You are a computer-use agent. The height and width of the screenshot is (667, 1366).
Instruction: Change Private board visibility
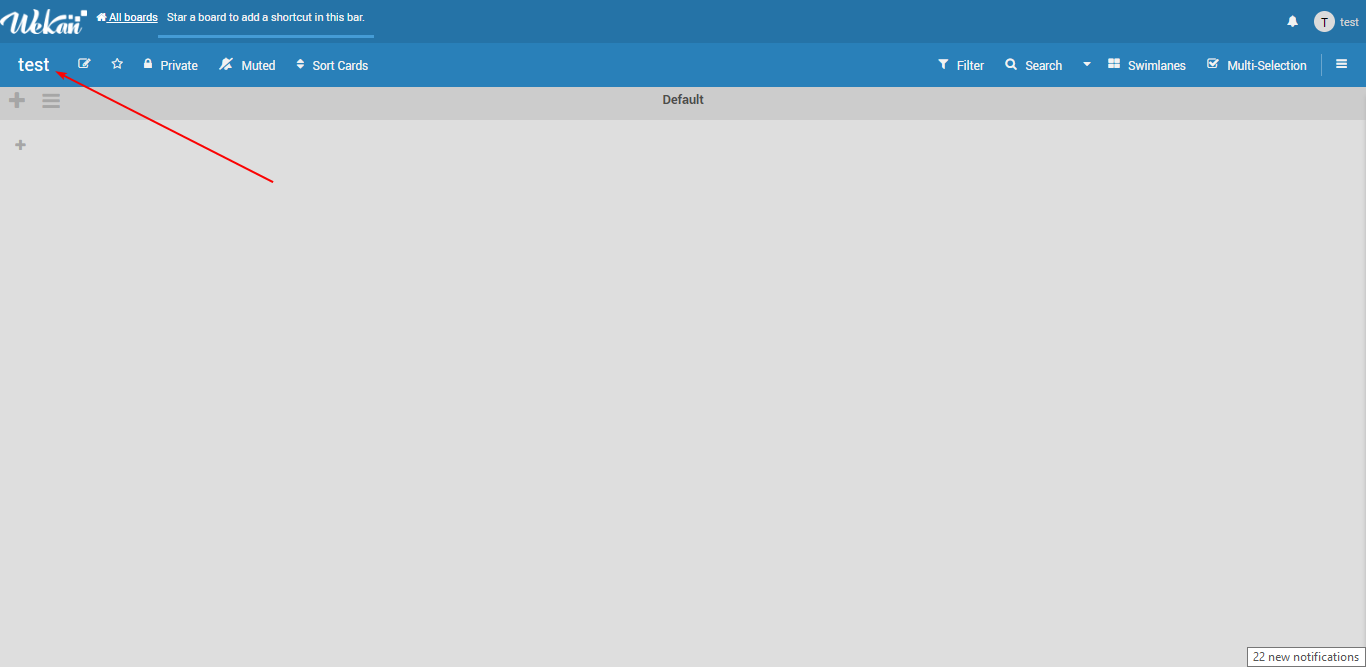[x=170, y=65]
